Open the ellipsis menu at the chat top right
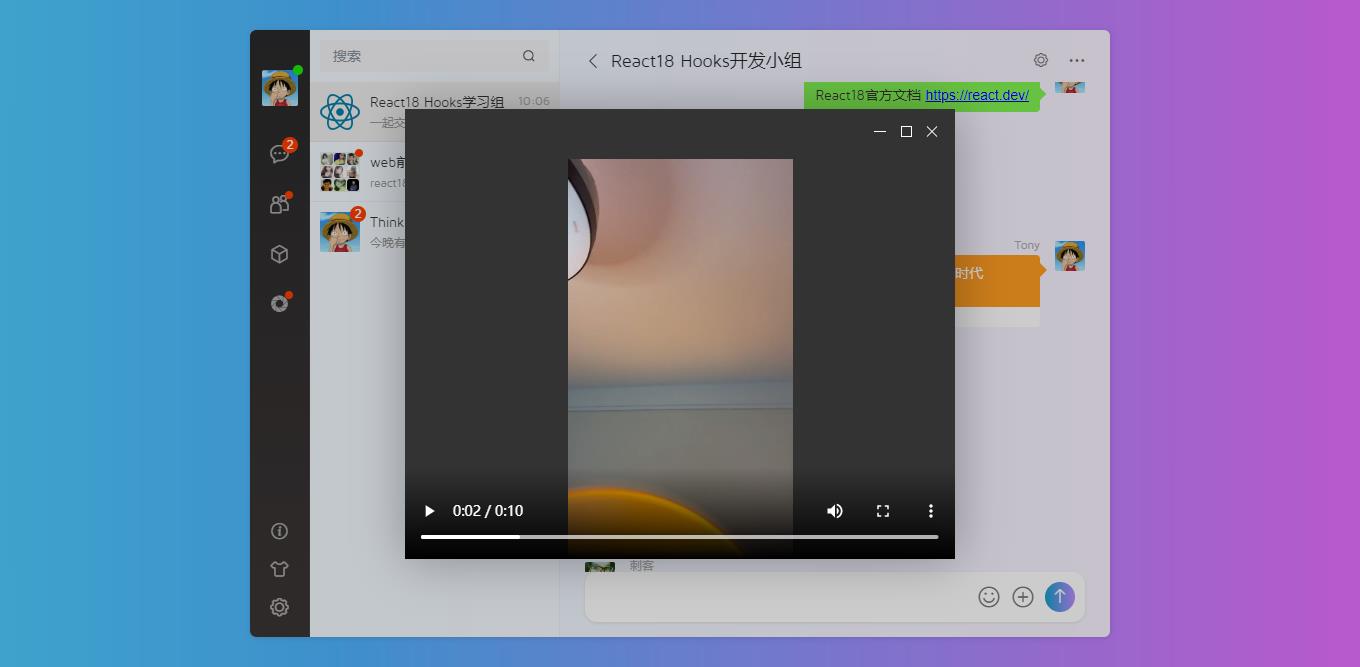Image resolution: width=1360 pixels, height=667 pixels. [1077, 60]
